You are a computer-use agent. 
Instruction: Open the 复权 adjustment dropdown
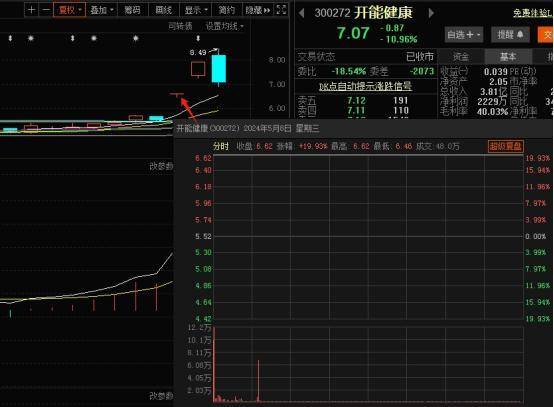click(x=70, y=10)
